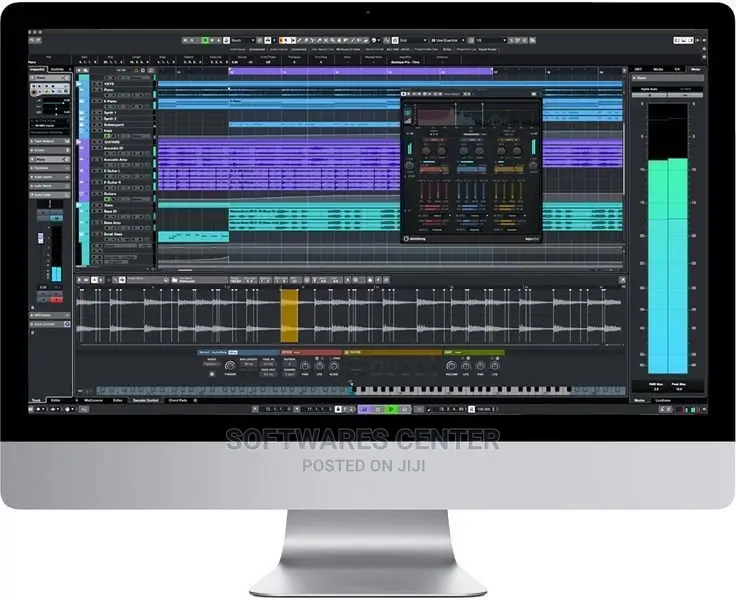Select the orange Object Selection tool
Screen dimensions: 736x600
coord(281,40)
